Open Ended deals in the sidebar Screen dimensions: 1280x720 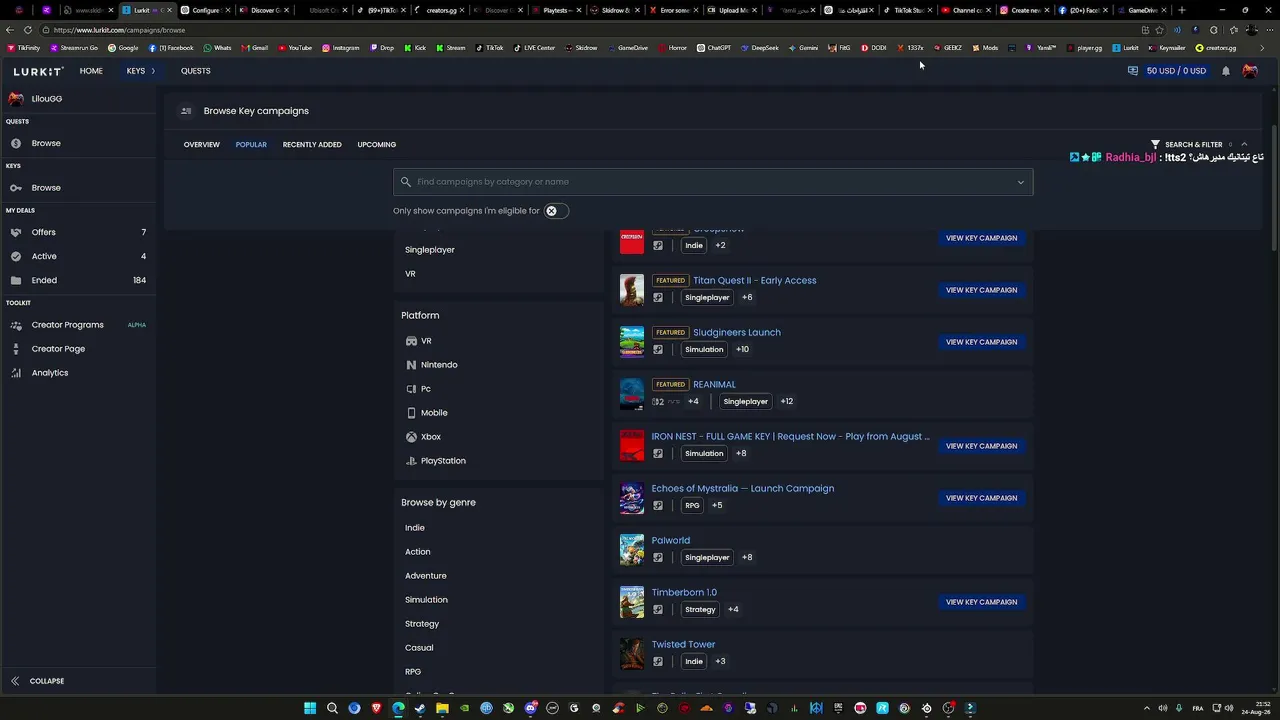click(x=78, y=280)
